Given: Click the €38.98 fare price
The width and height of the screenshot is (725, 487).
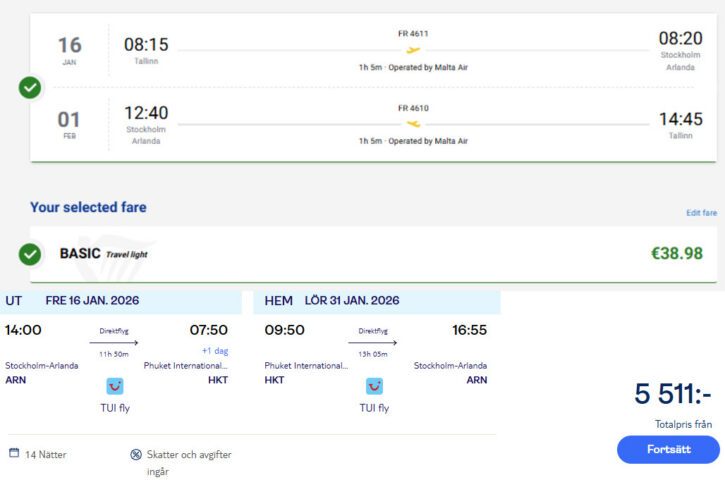Looking at the screenshot, I should coord(677,254).
